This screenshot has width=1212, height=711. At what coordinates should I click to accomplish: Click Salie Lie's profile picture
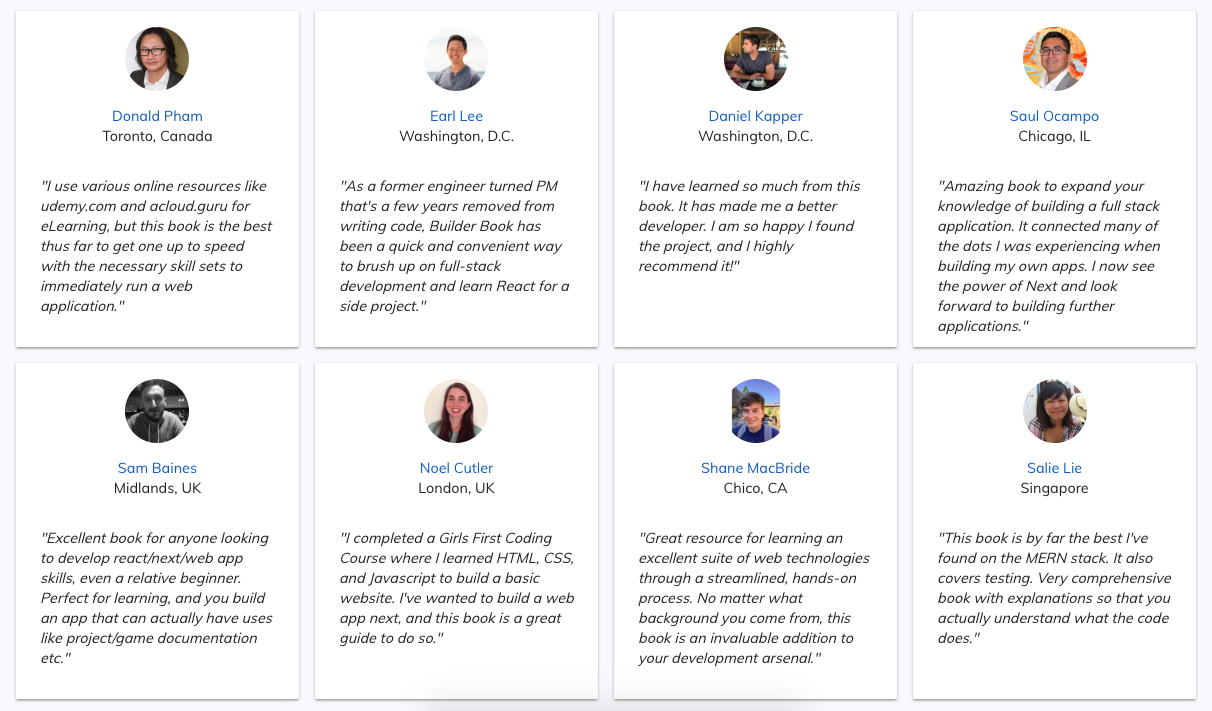click(1054, 411)
